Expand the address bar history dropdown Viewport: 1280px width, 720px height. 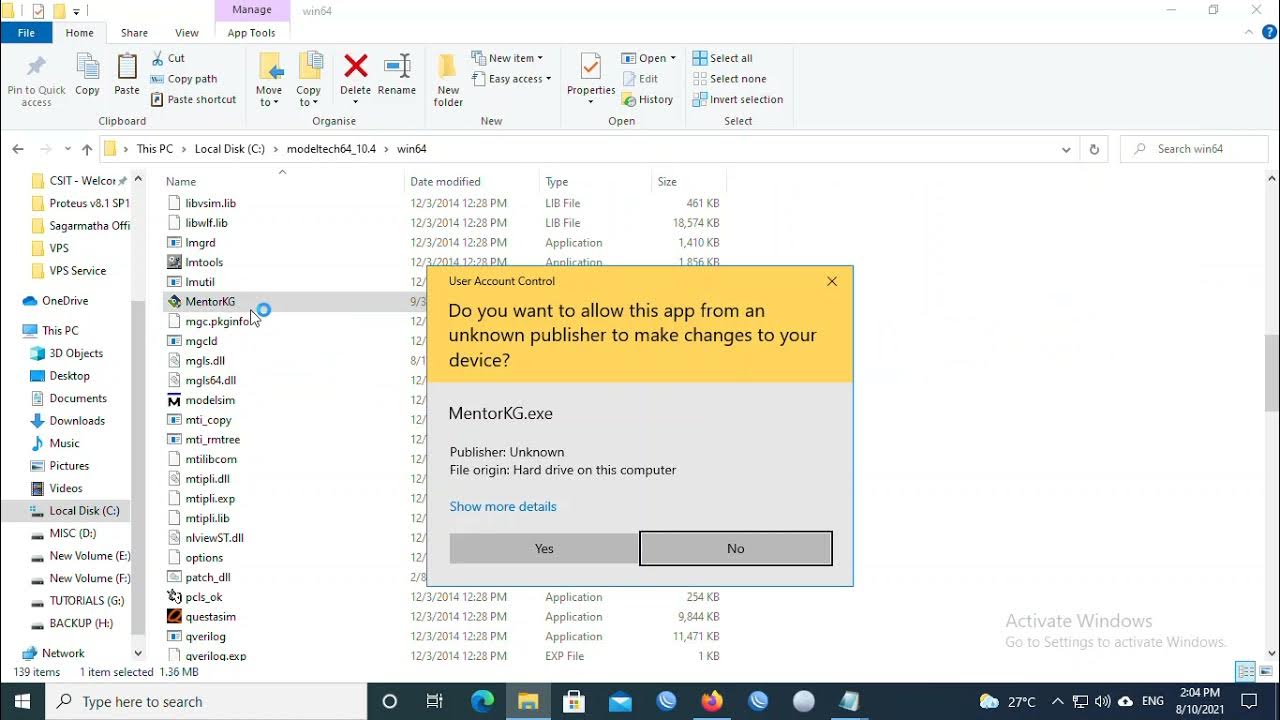coord(1066,149)
